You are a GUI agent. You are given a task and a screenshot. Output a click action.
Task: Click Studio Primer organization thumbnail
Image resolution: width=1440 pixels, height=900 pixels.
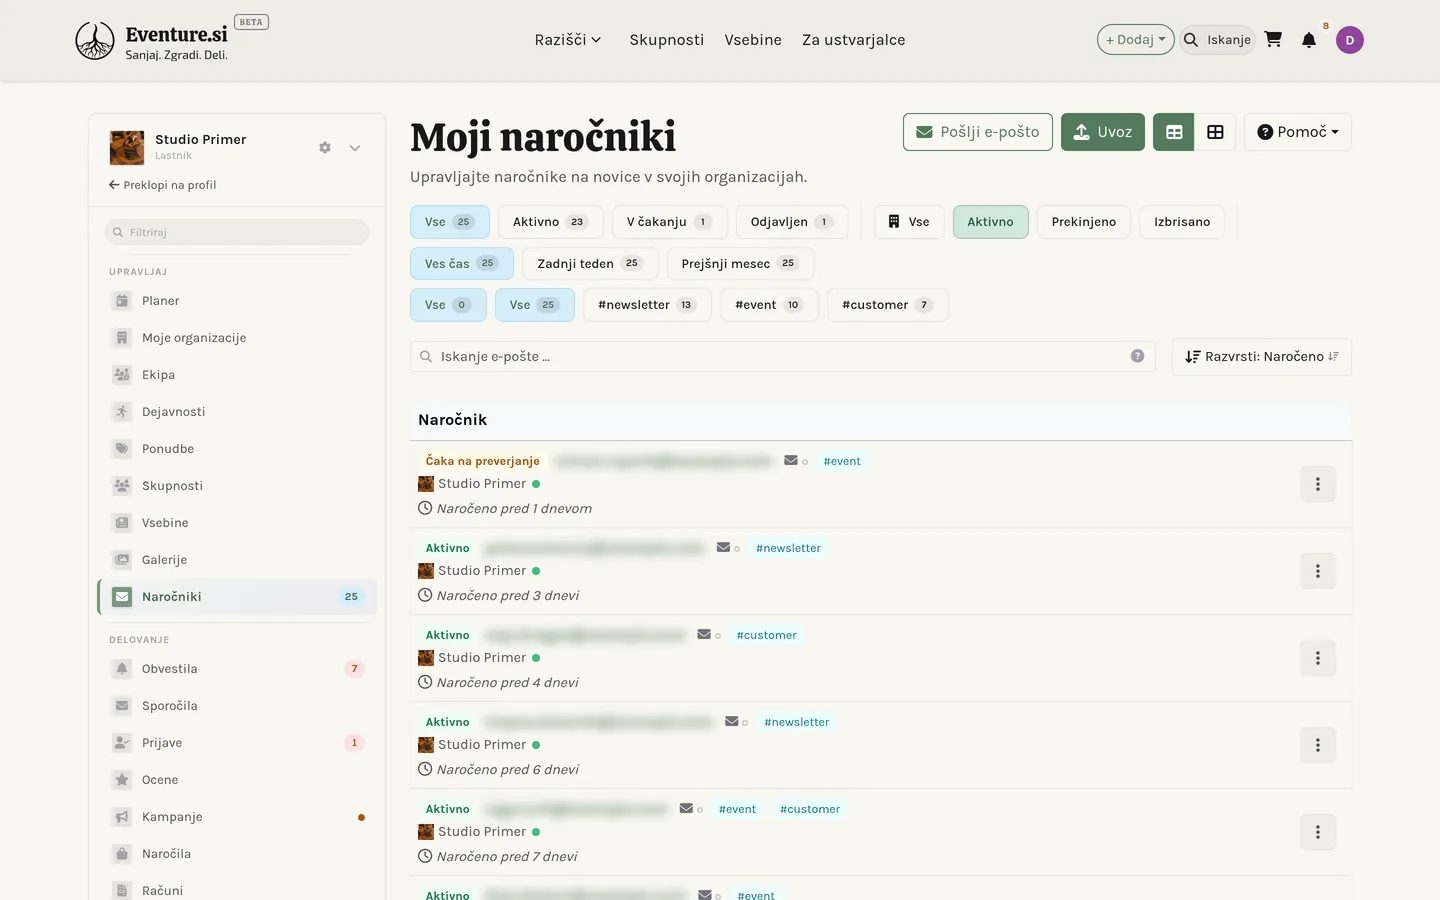[127, 148]
